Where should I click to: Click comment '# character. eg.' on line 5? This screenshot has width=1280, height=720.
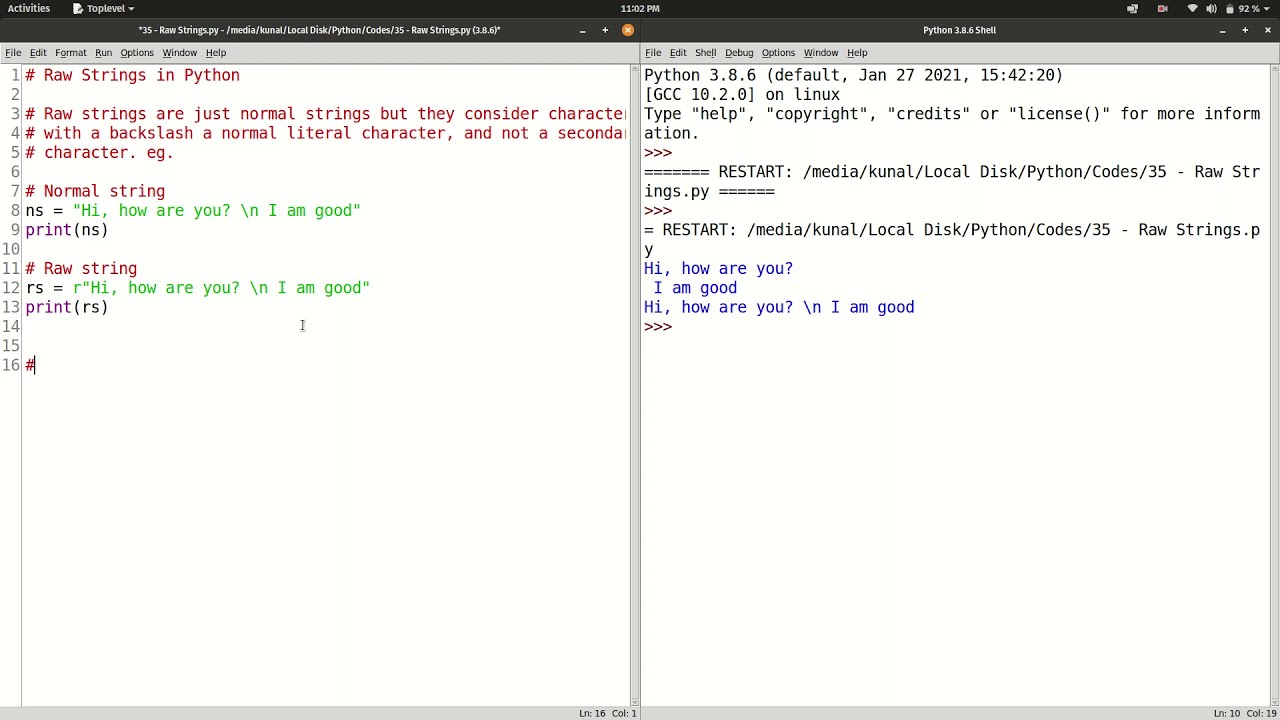[x=99, y=152]
